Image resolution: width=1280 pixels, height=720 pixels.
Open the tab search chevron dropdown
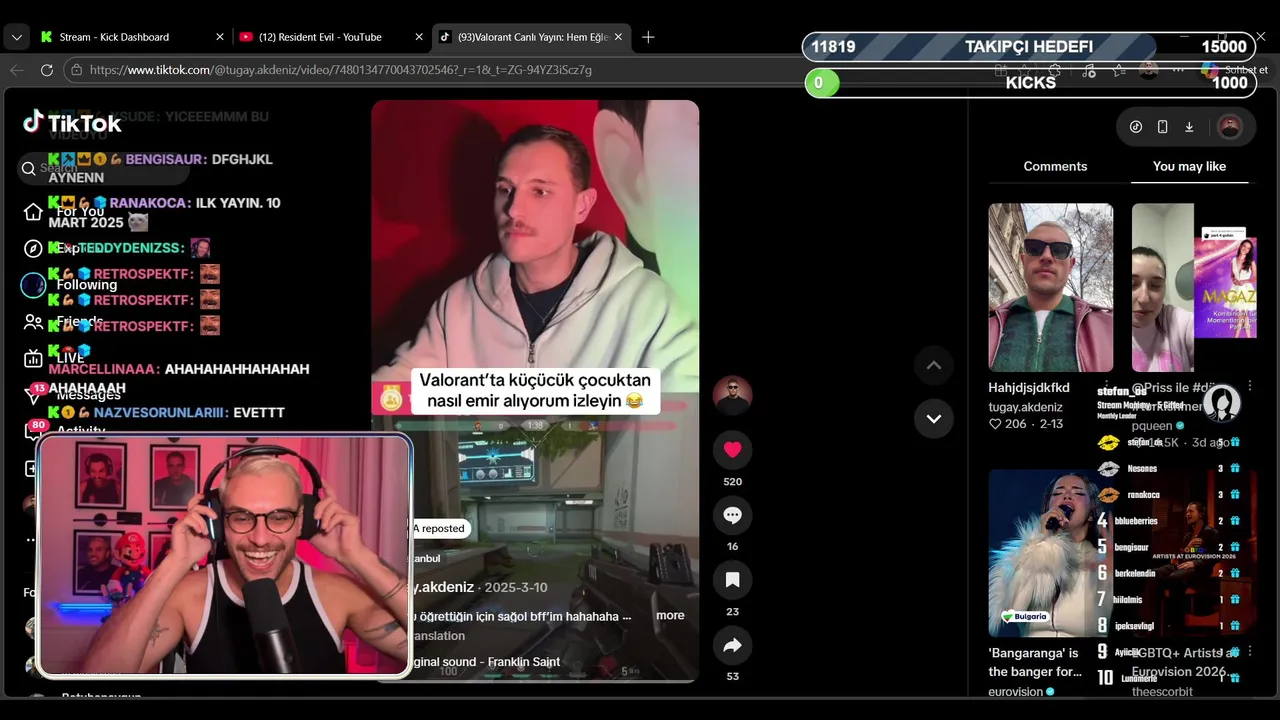17,37
